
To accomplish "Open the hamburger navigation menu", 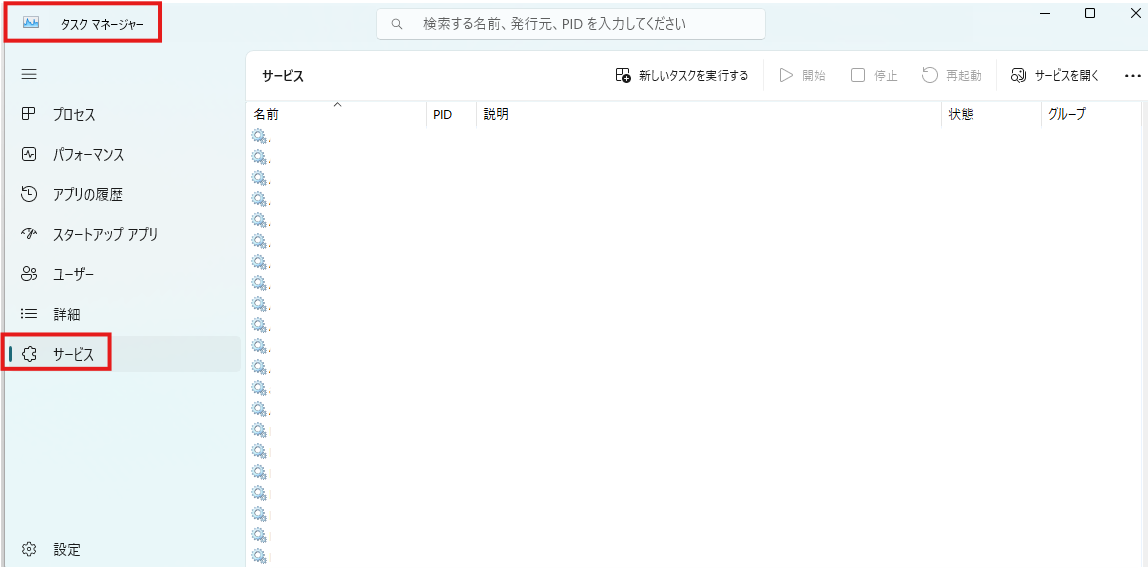I will click(x=29, y=75).
